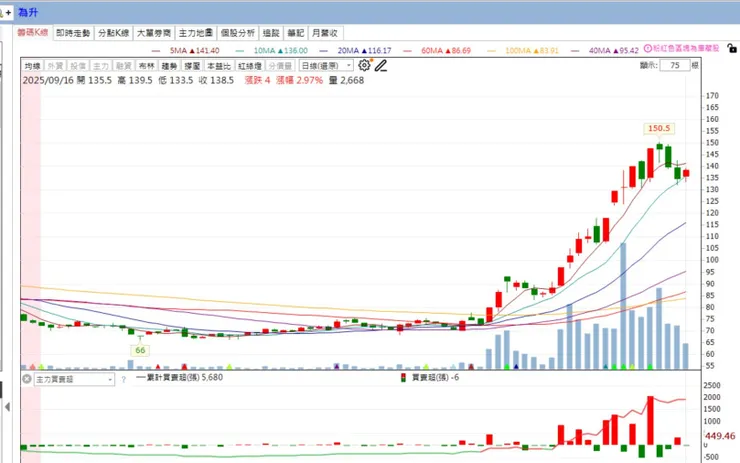Click the 買賣超(張) -6 legend

tap(429, 378)
